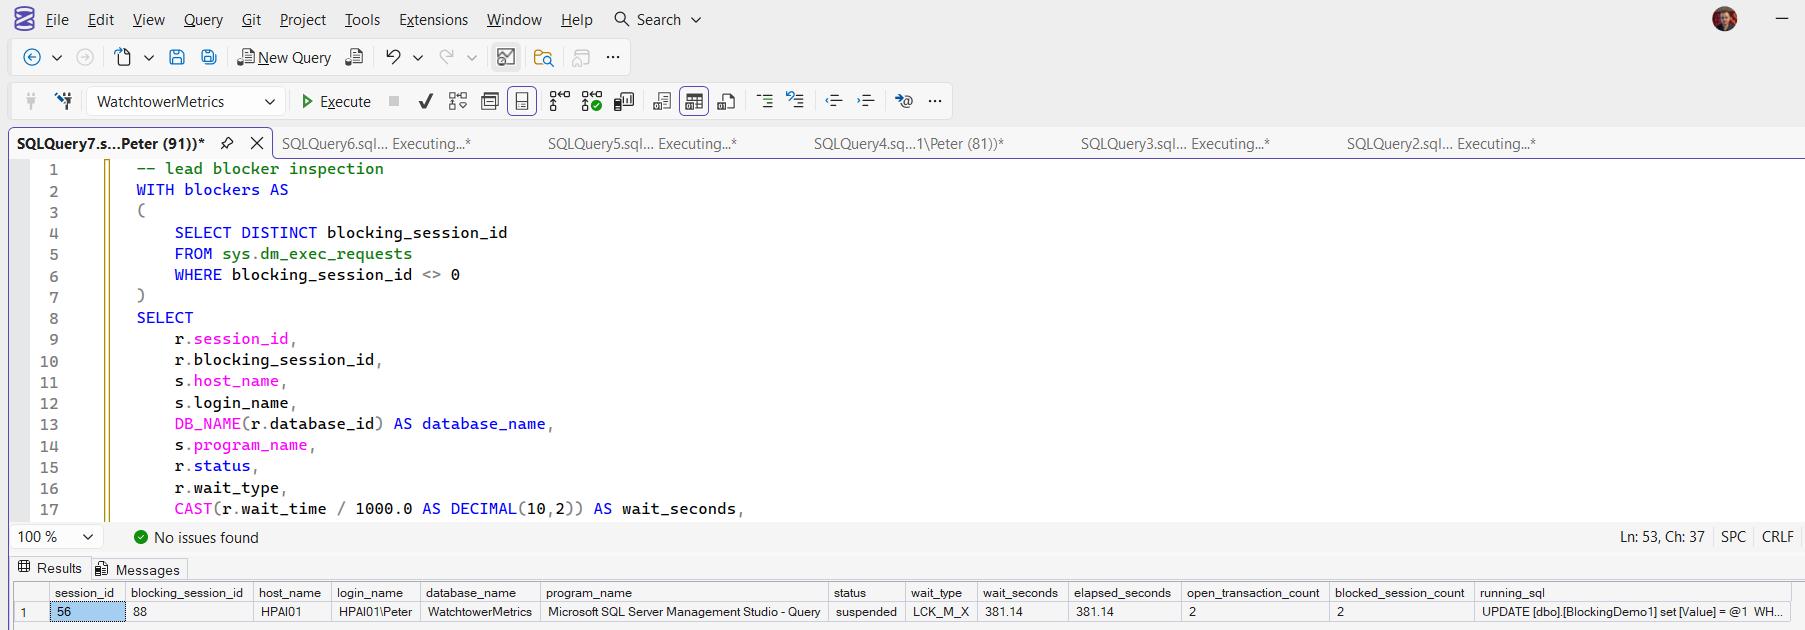1805x630 pixels.
Task: Toggle Results to Grid option
Action: click(694, 101)
